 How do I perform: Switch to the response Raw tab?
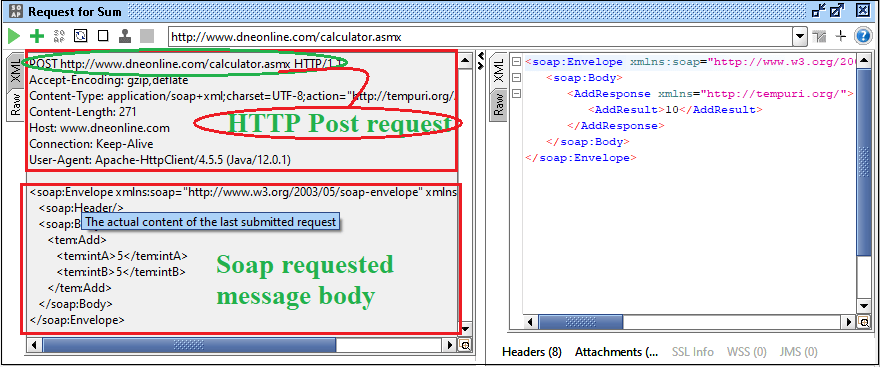tap(498, 105)
